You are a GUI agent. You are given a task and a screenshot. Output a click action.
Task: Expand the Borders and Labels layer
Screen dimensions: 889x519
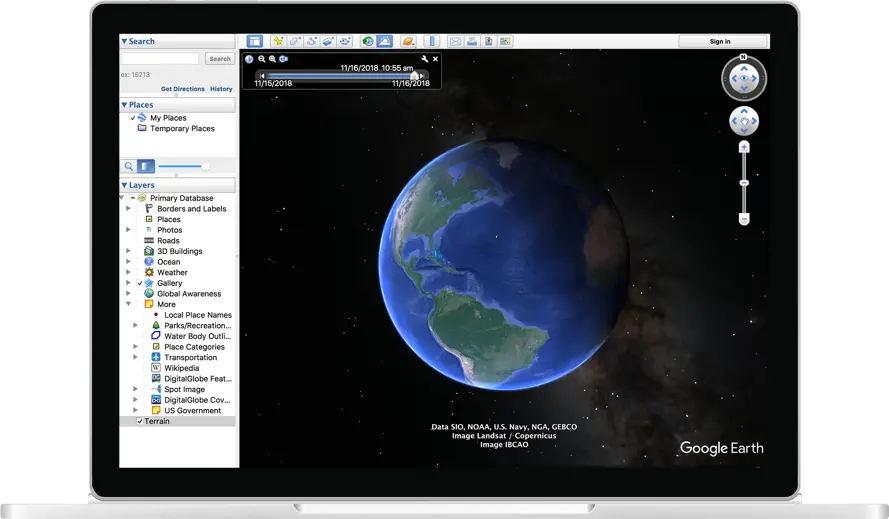click(x=128, y=209)
